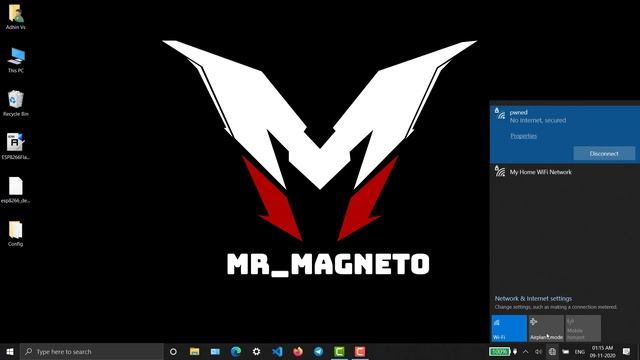640x360 pixels.
Task: Open Cortana circle icon in taskbar
Action: click(173, 351)
